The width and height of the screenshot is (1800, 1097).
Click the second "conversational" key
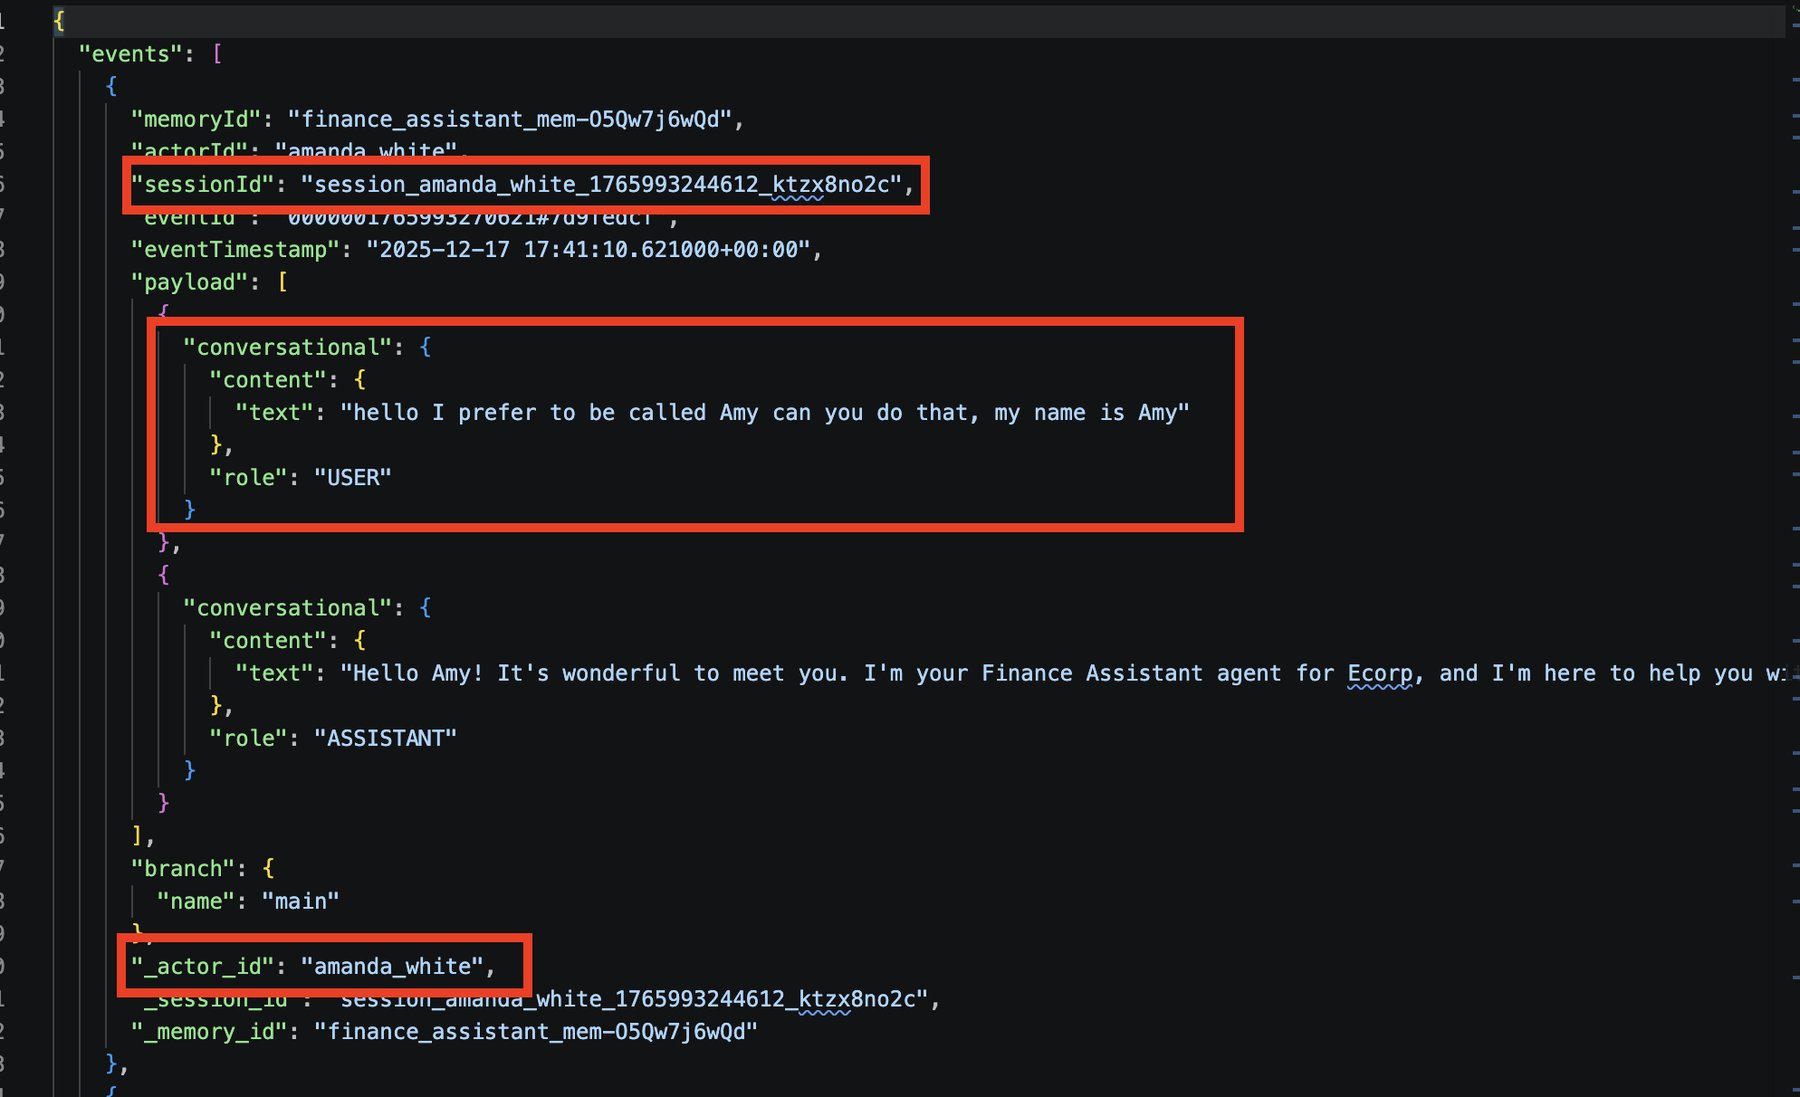pos(288,608)
